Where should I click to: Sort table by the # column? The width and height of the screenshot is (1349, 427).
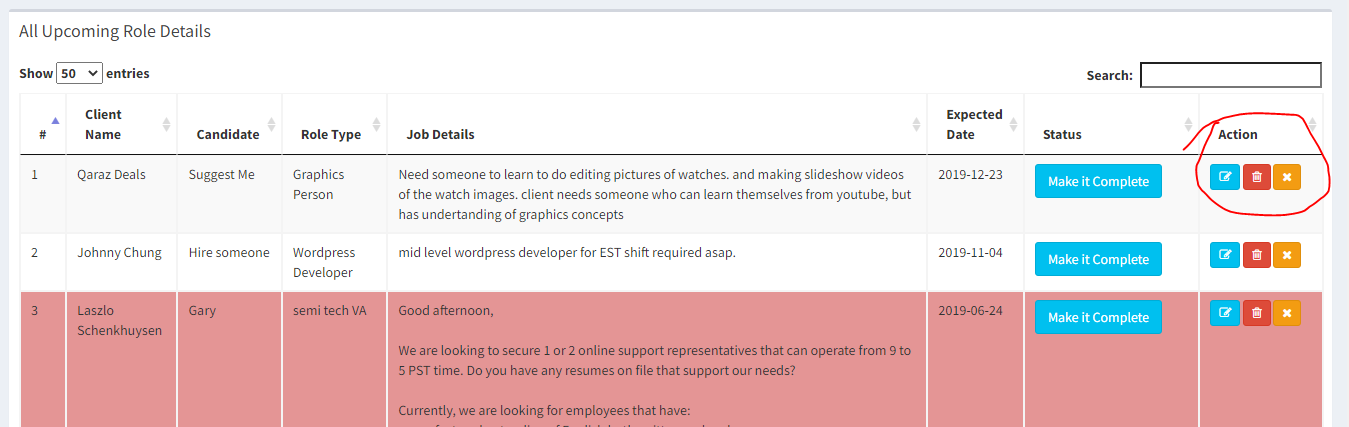tap(43, 126)
